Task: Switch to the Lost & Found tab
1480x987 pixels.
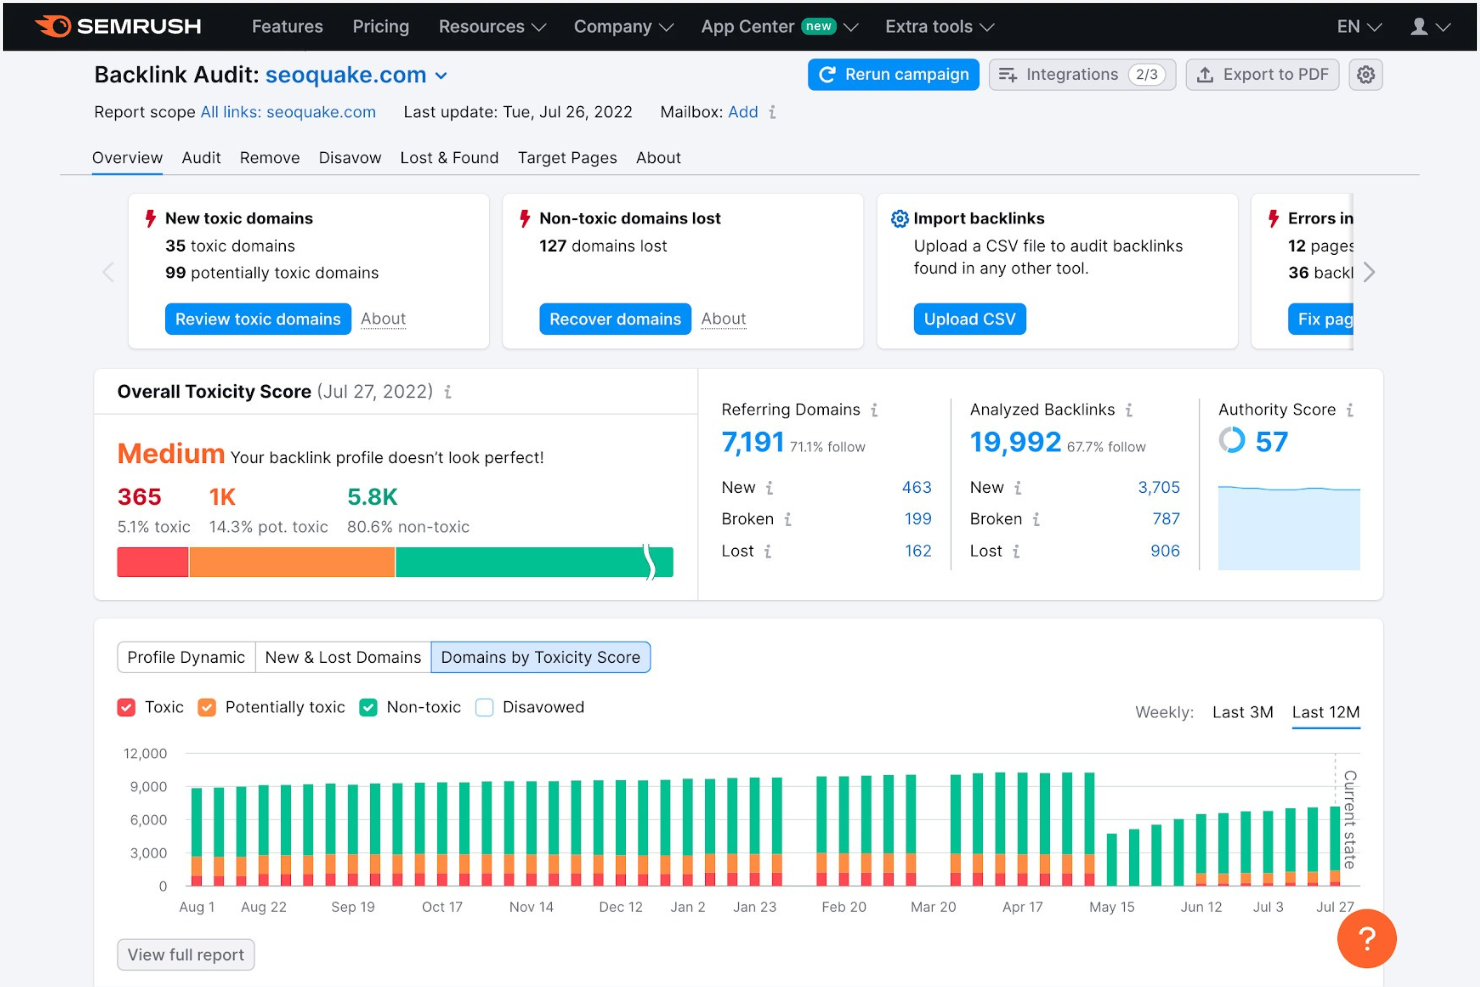Action: point(449,158)
